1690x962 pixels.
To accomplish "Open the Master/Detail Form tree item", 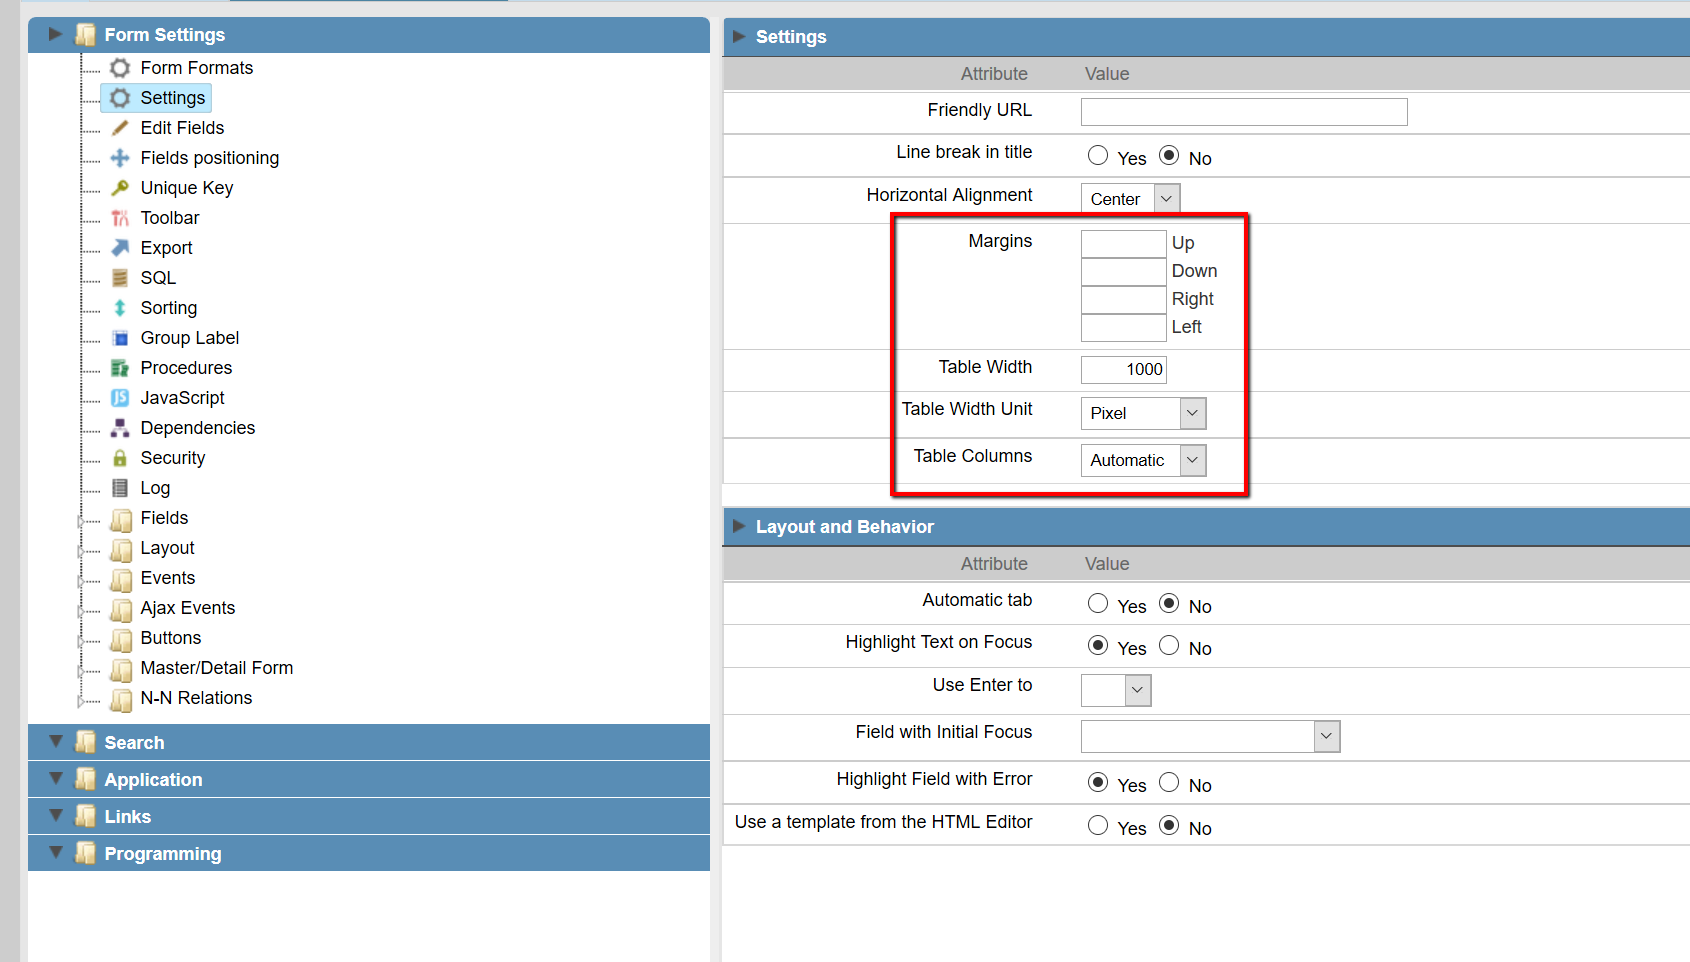I will (217, 668).
